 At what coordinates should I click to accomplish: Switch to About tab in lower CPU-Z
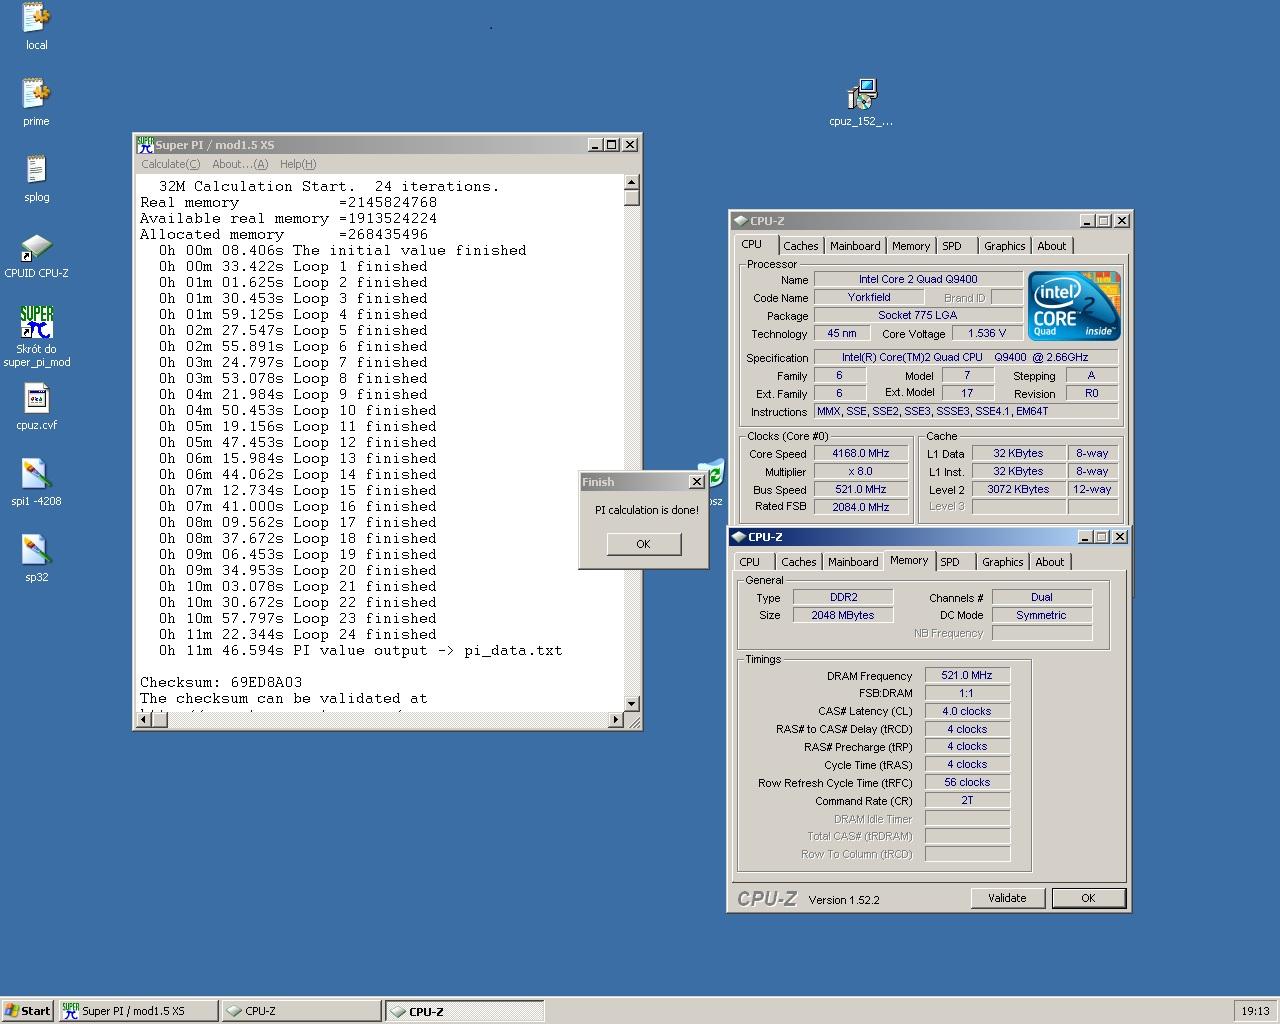click(x=1049, y=562)
